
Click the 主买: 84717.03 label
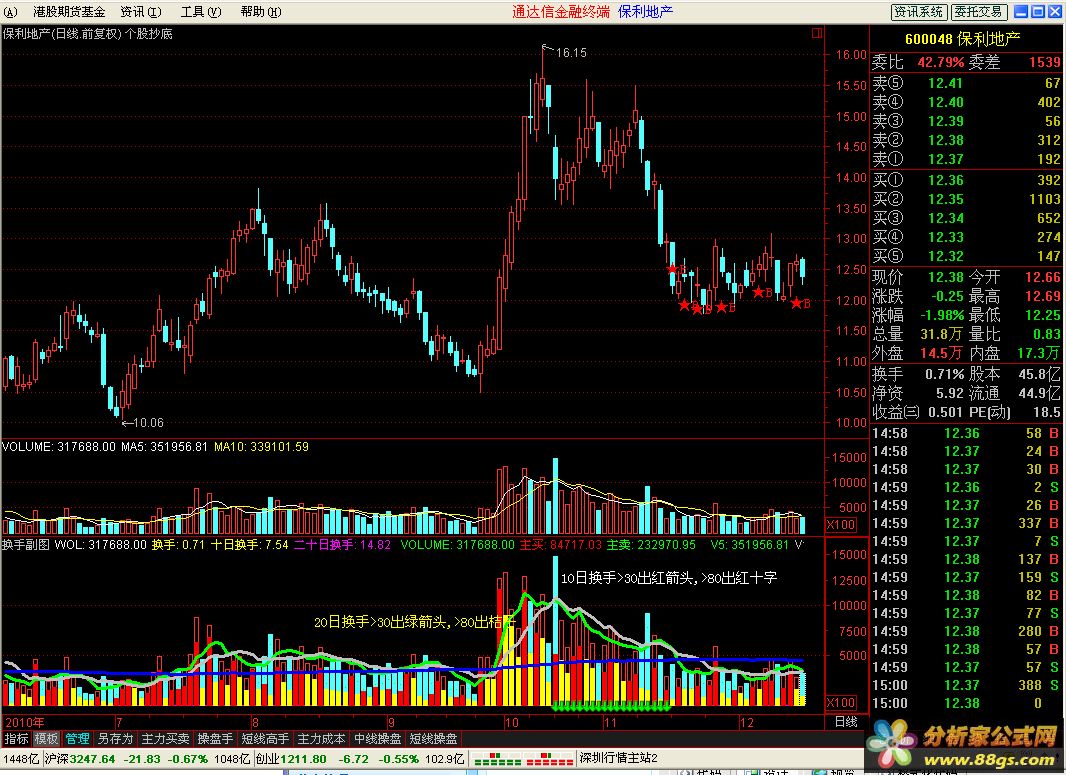pos(561,545)
